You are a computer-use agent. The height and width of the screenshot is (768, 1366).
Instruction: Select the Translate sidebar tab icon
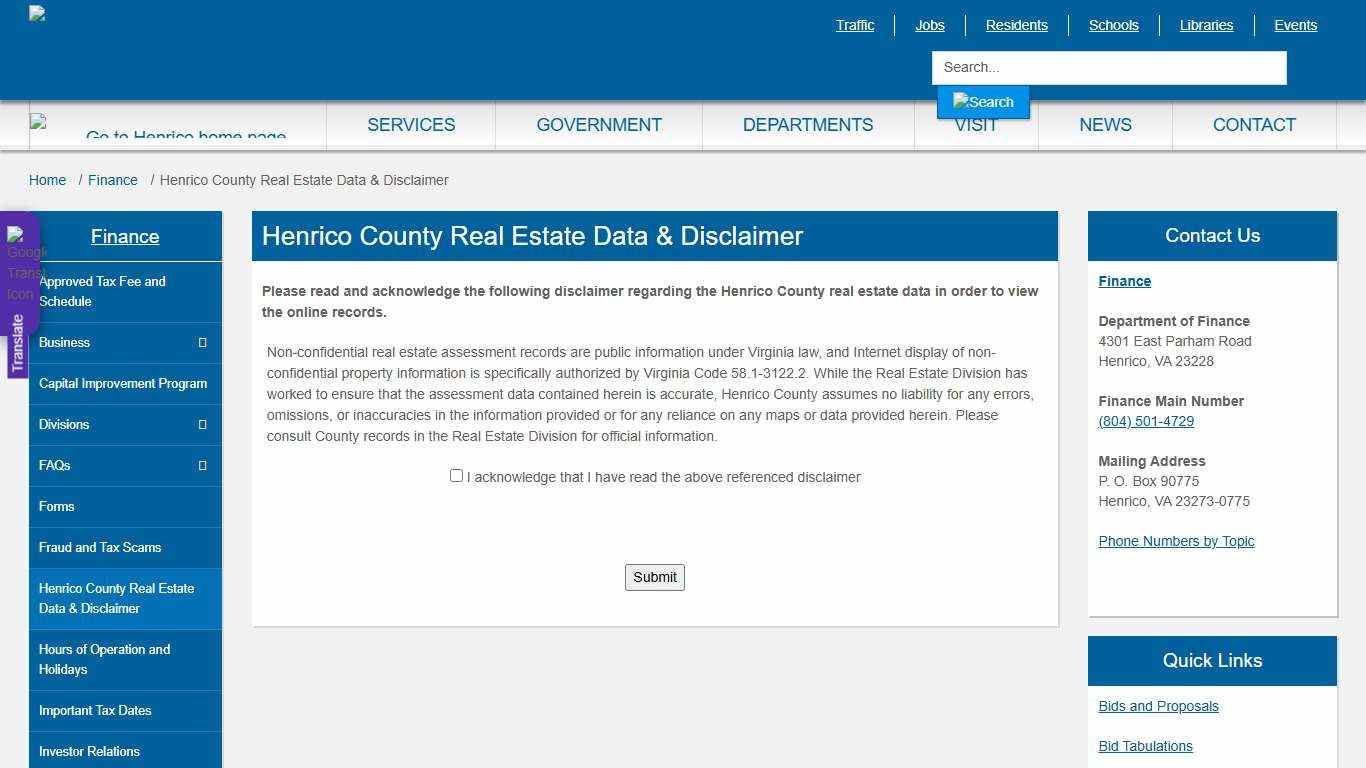(18, 340)
